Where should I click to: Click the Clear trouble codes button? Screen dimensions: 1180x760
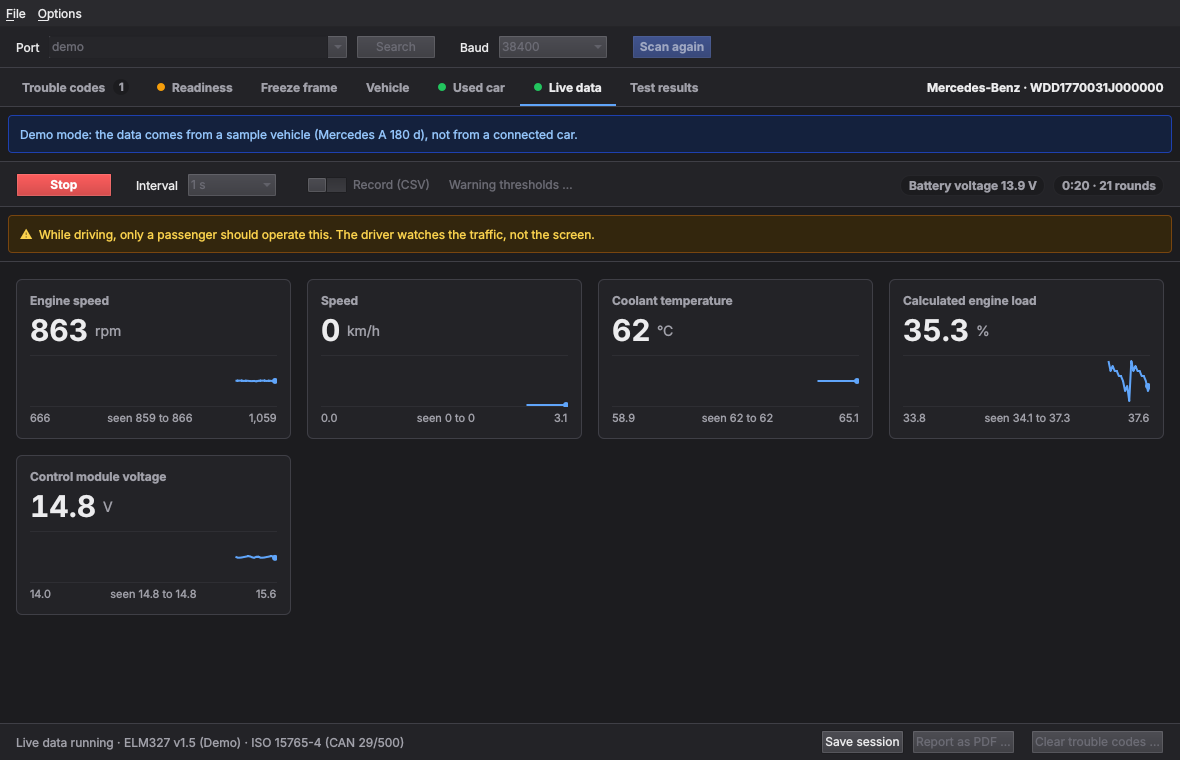point(1097,742)
